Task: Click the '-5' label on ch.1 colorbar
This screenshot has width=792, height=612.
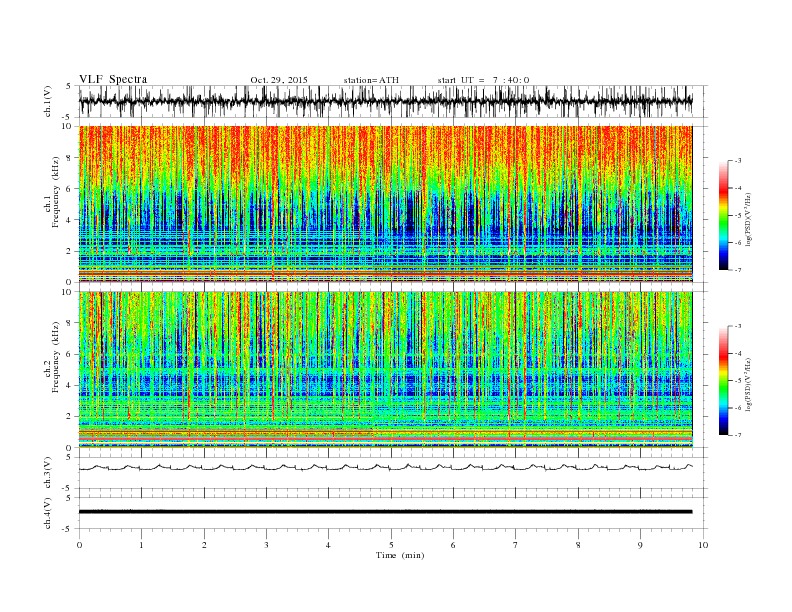Action: [x=738, y=216]
